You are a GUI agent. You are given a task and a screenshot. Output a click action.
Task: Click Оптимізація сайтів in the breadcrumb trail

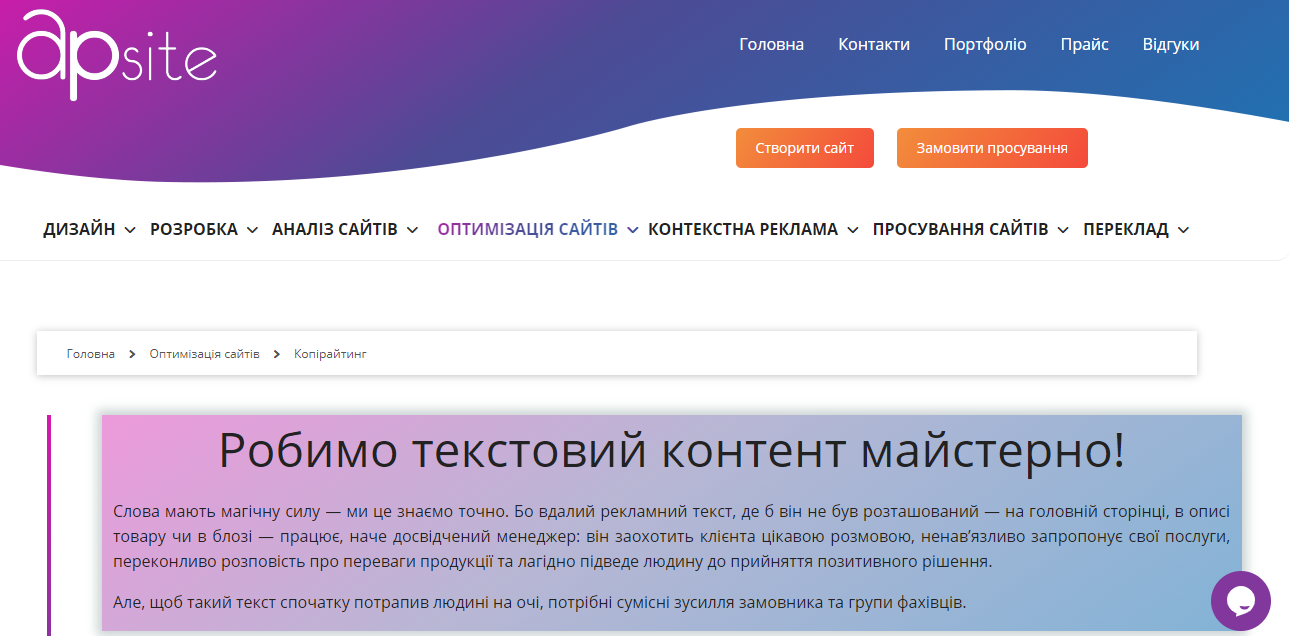[x=204, y=353]
